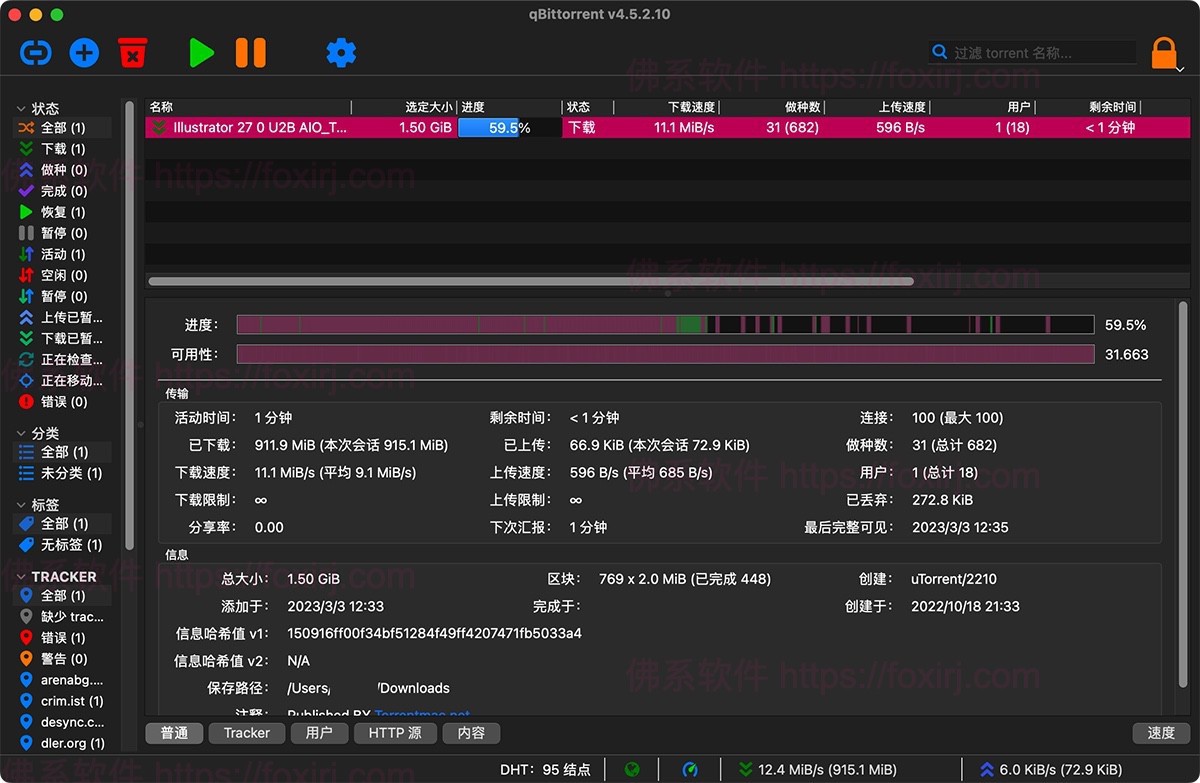Screen dimensions: 1200x783
Task: Switch to the 速度 tab
Action: (1161, 732)
